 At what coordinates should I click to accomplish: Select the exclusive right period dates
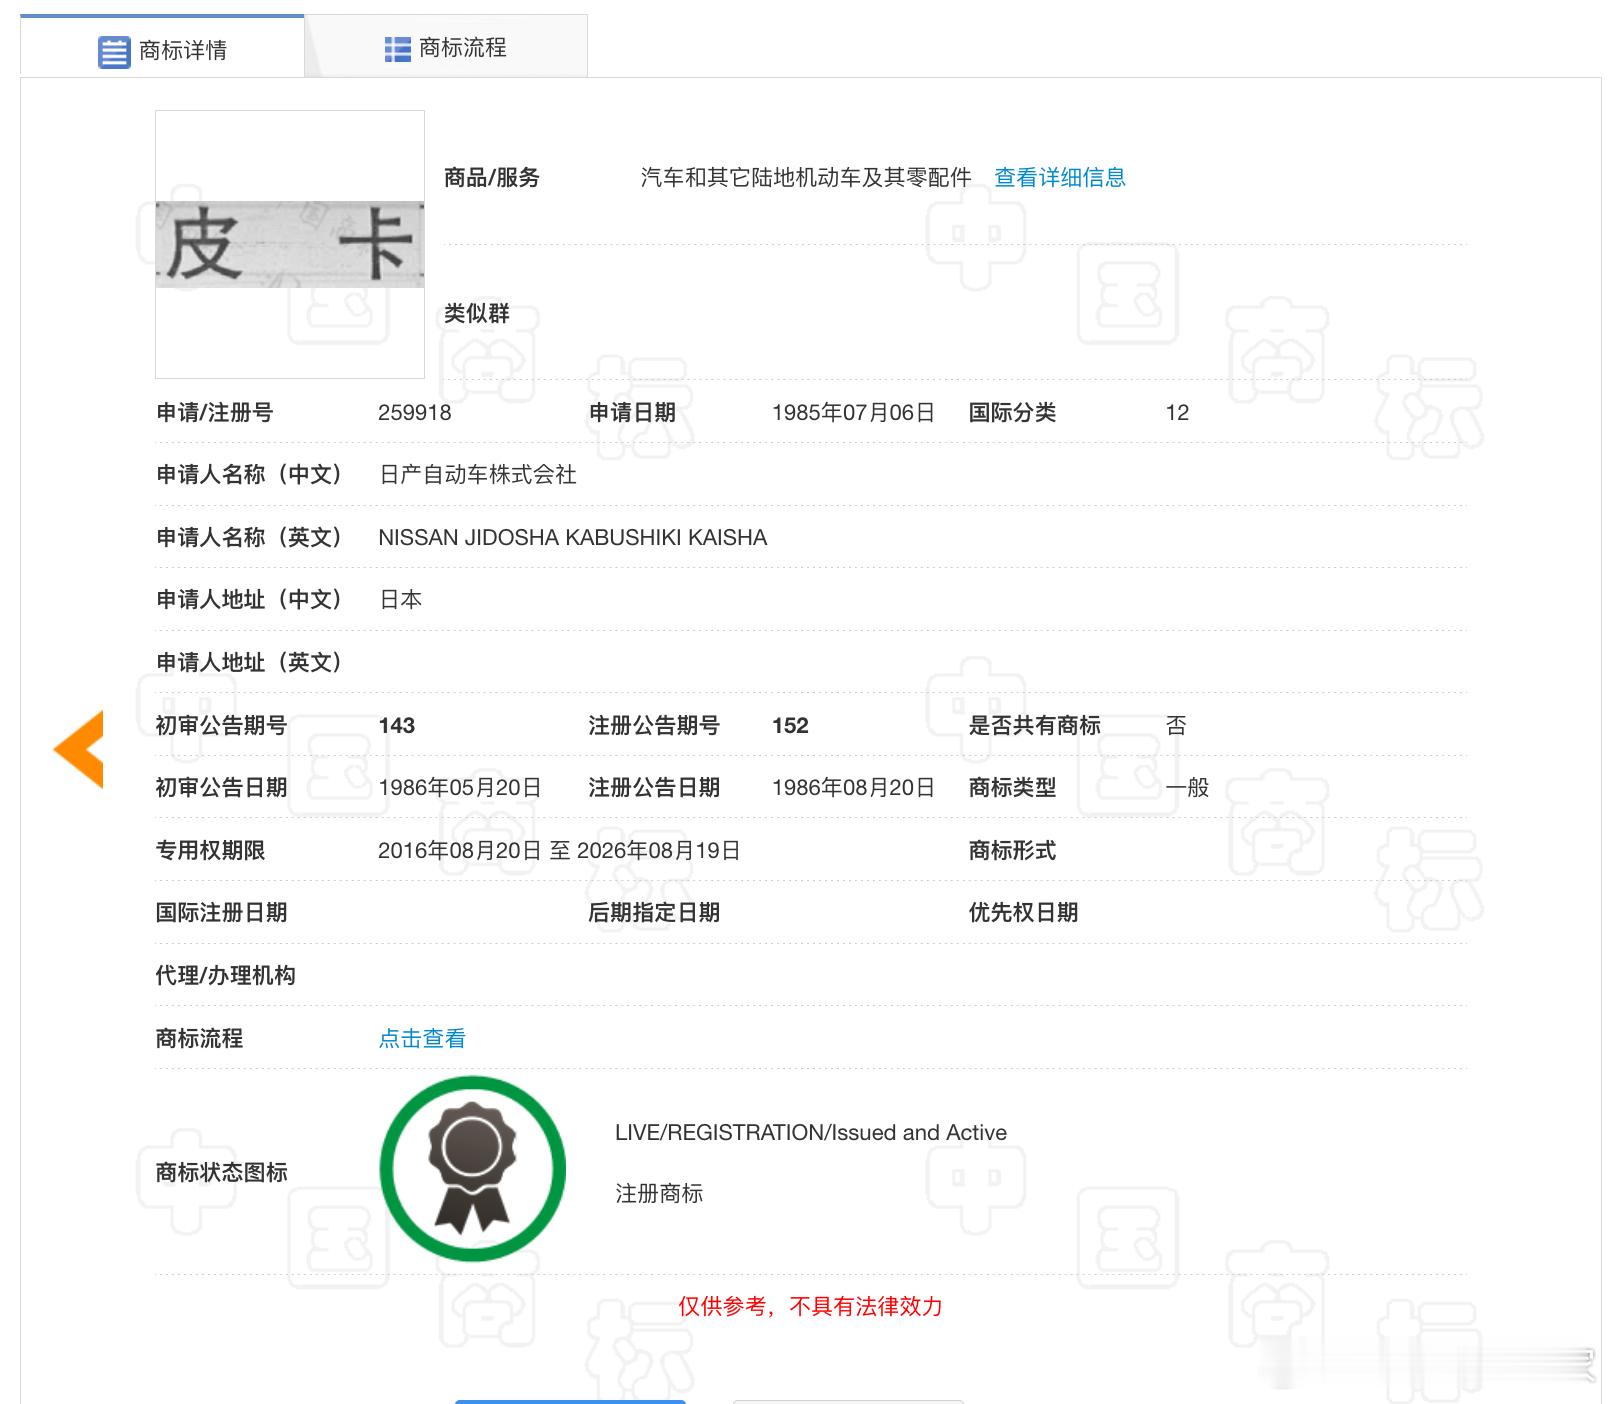click(559, 851)
